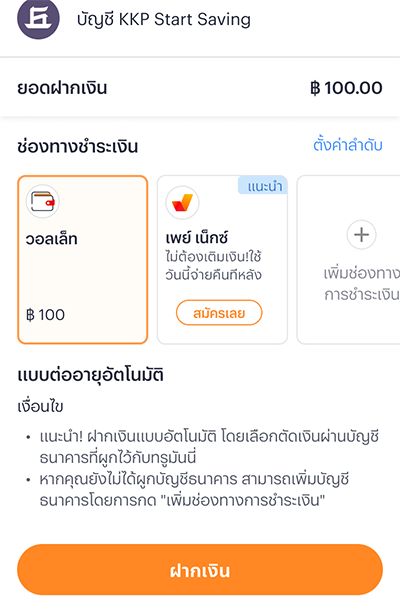Click the ตั้งค่าลำดับ link
The image size is (400, 600).
click(x=348, y=145)
